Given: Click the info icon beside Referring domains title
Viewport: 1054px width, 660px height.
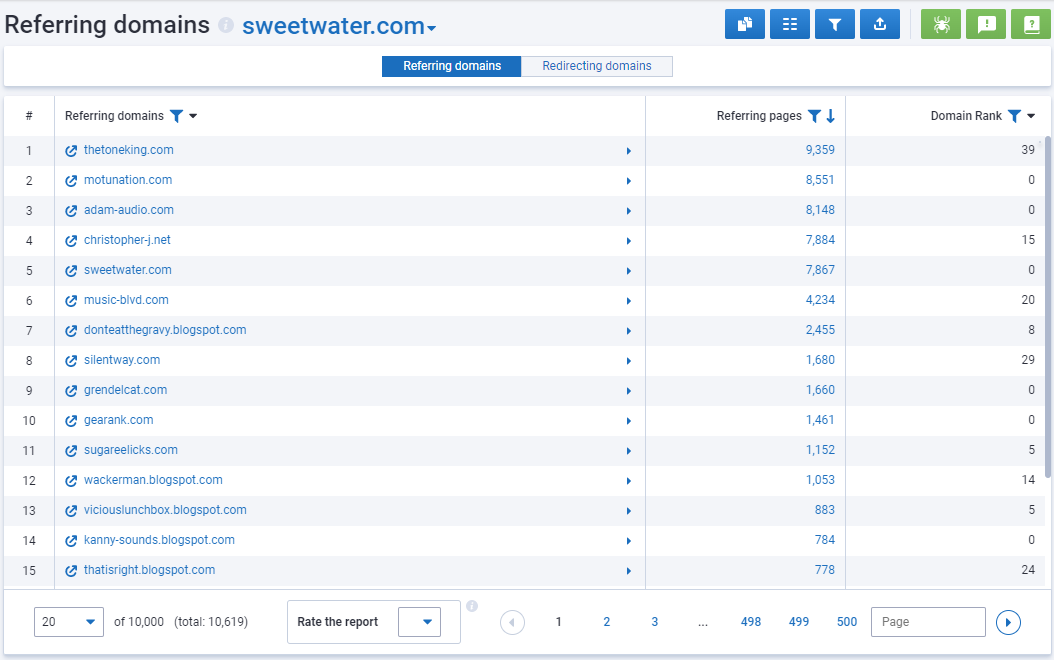Looking at the screenshot, I should 227,26.
